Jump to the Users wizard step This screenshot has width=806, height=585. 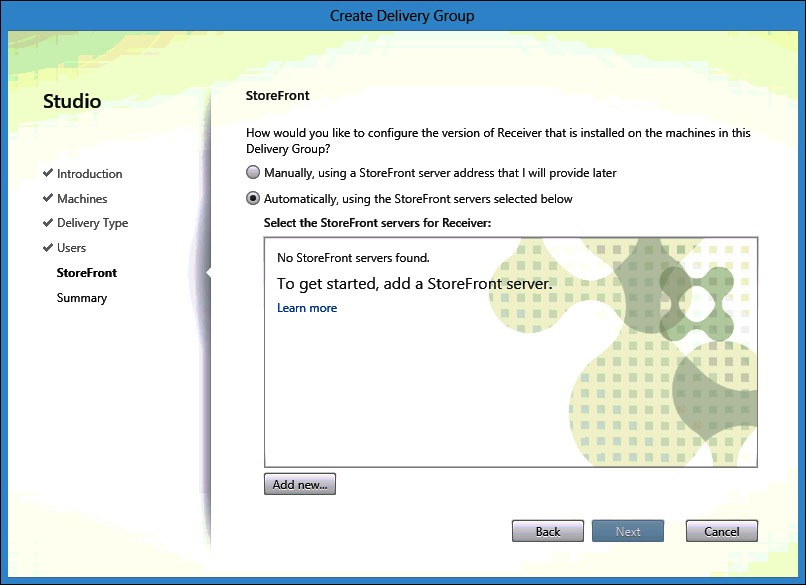coord(71,248)
